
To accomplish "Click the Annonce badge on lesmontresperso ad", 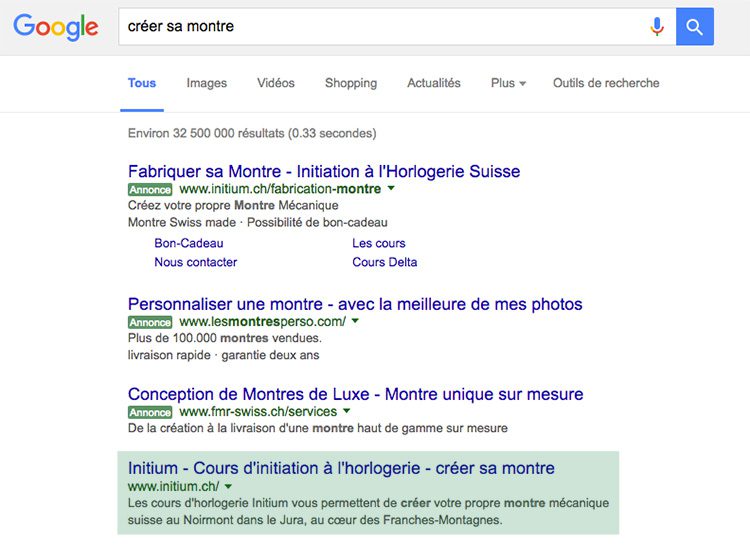I will (150, 322).
